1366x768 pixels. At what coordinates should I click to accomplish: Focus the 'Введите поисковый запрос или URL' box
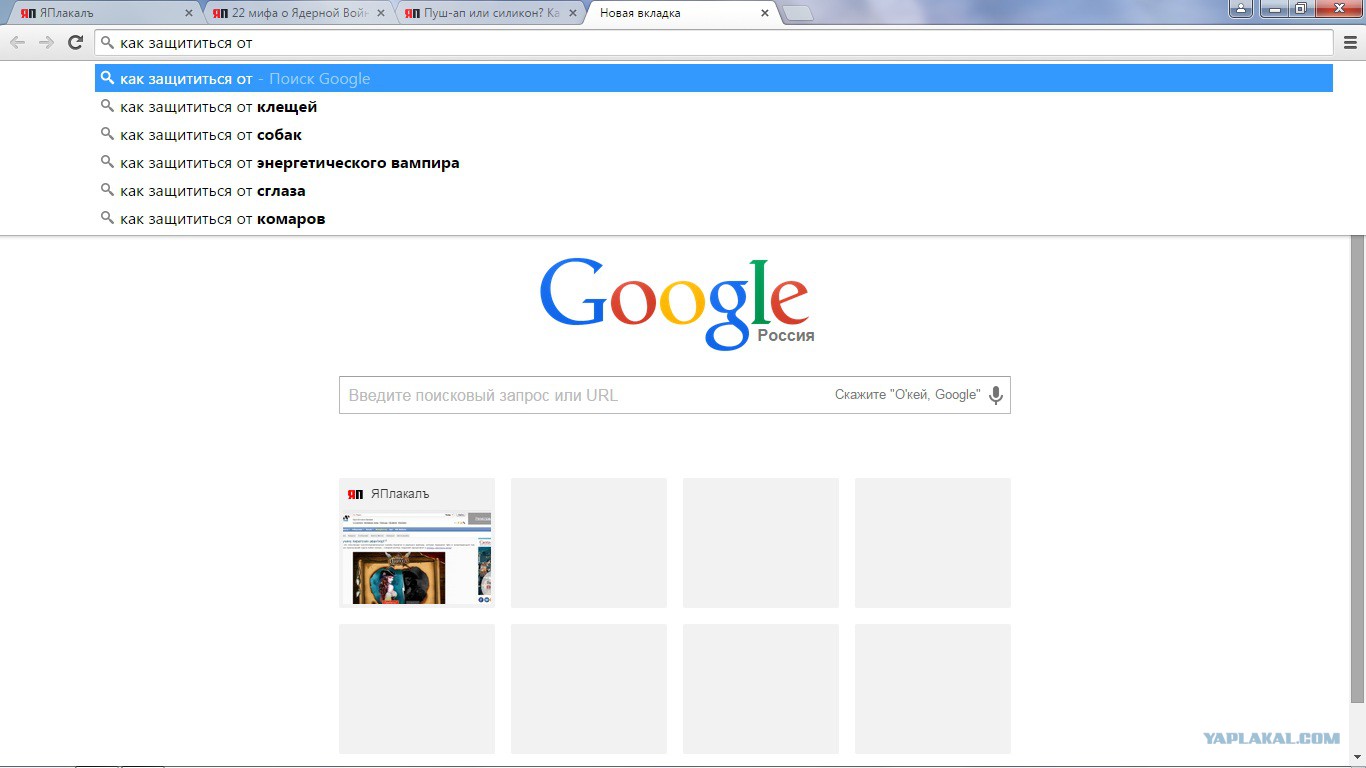click(x=675, y=395)
